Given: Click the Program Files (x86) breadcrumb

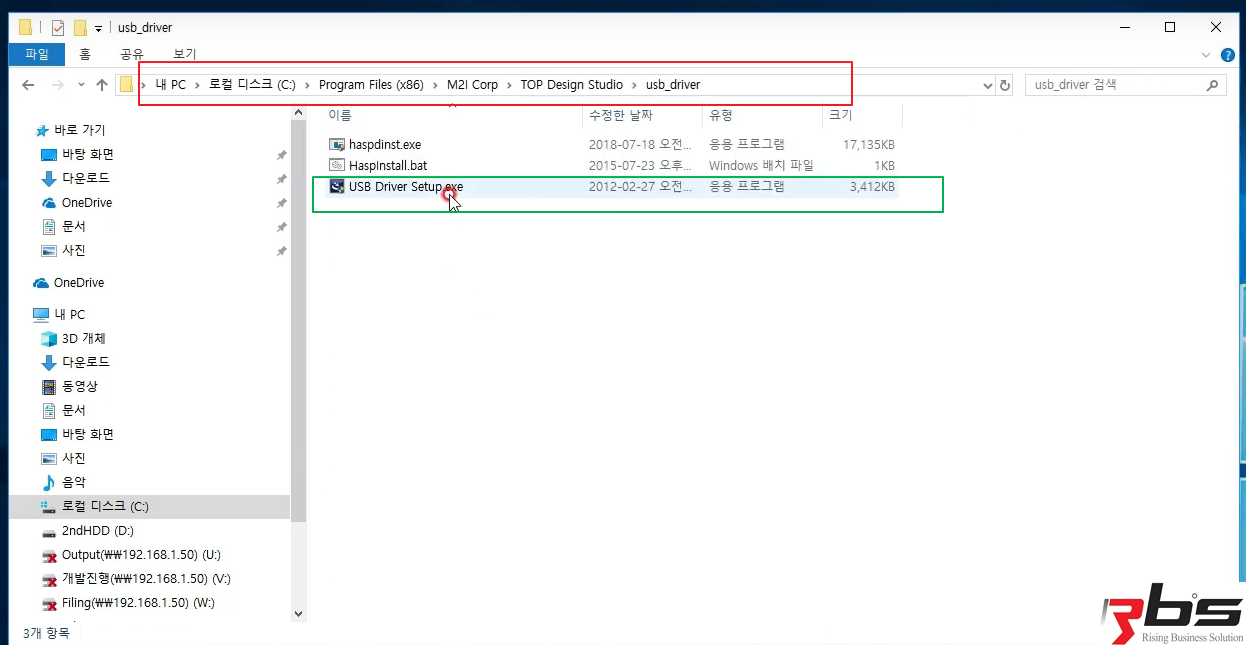Looking at the screenshot, I should 371,85.
